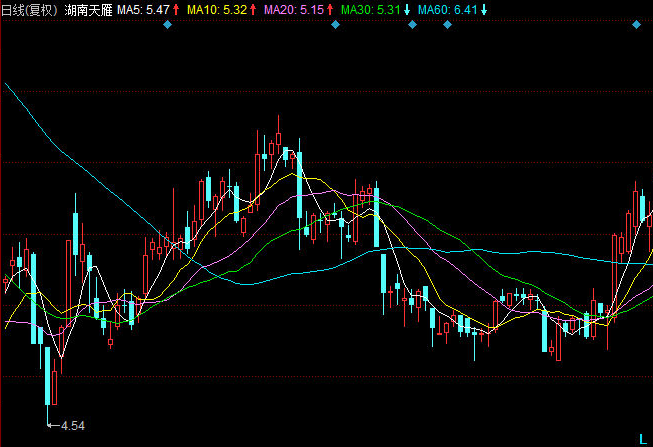Click the red up arrow beside MA10

pos(253,10)
